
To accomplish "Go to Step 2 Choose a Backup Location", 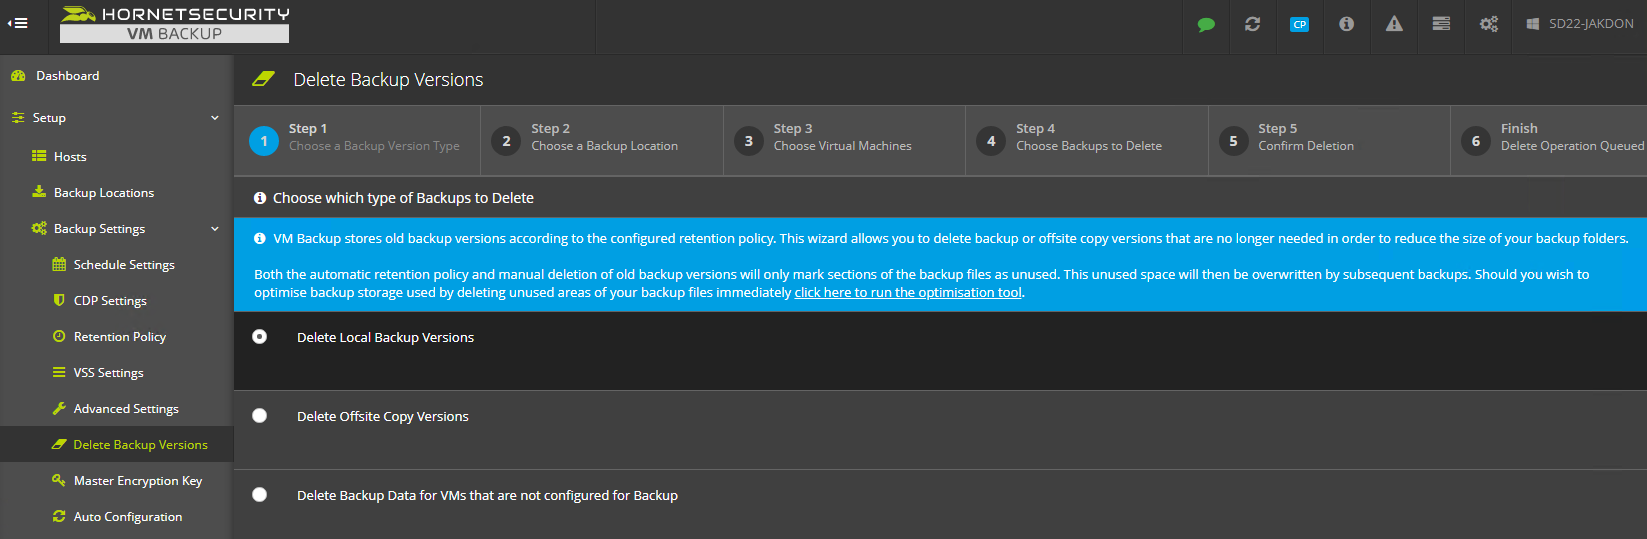I will (602, 141).
